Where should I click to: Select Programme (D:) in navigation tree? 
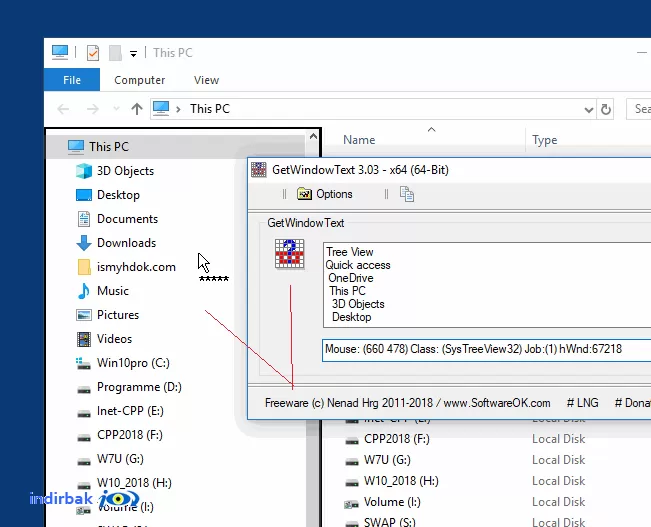pyautogui.click(x=139, y=387)
